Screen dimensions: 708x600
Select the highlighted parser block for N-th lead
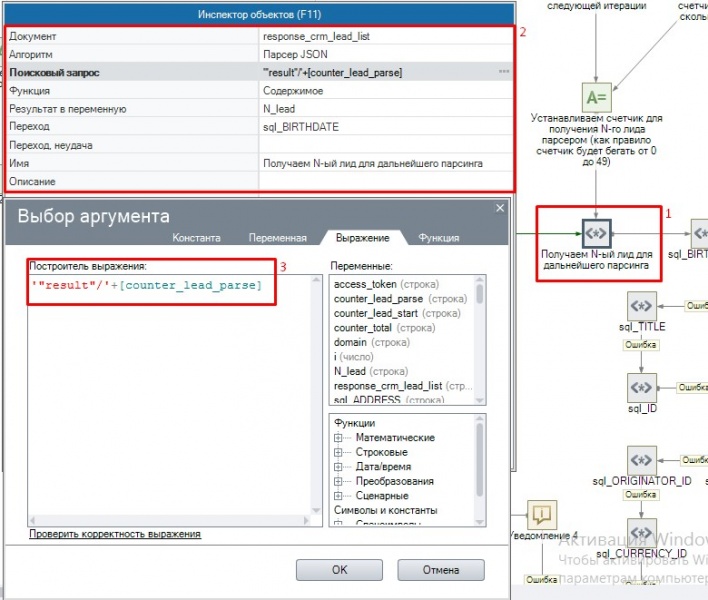(x=596, y=233)
